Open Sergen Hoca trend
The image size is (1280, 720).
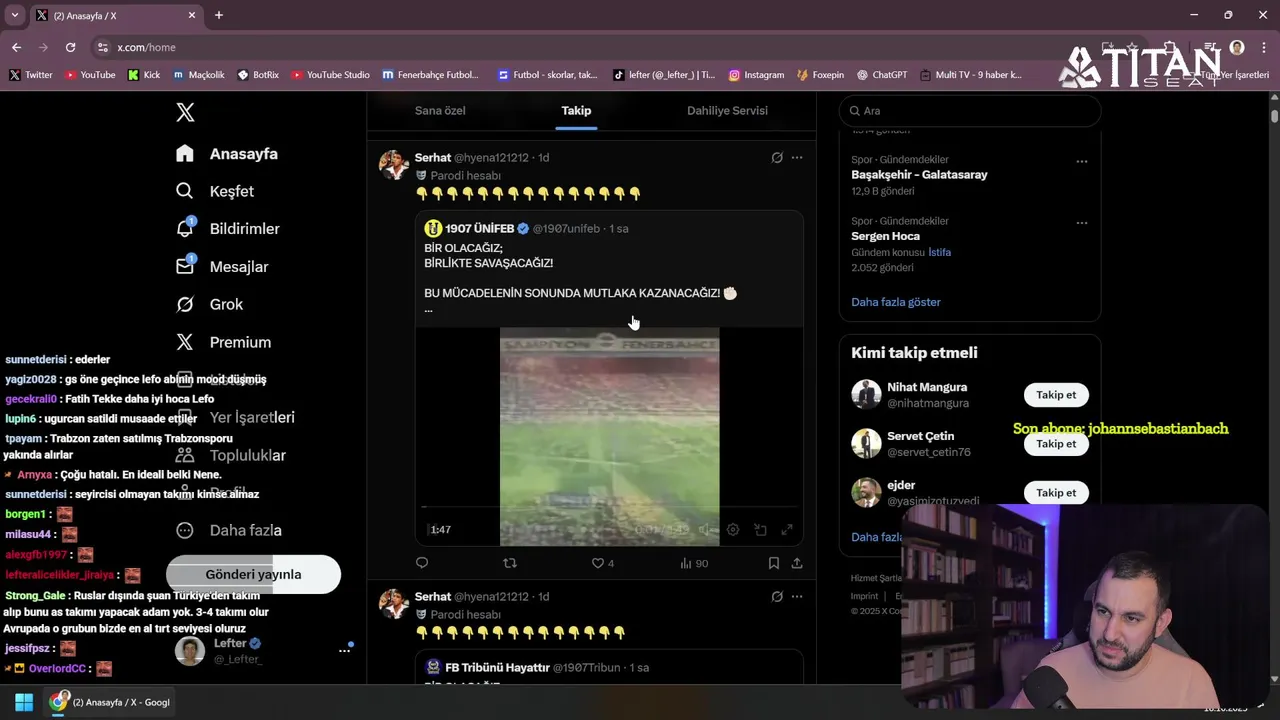pyautogui.click(x=885, y=236)
